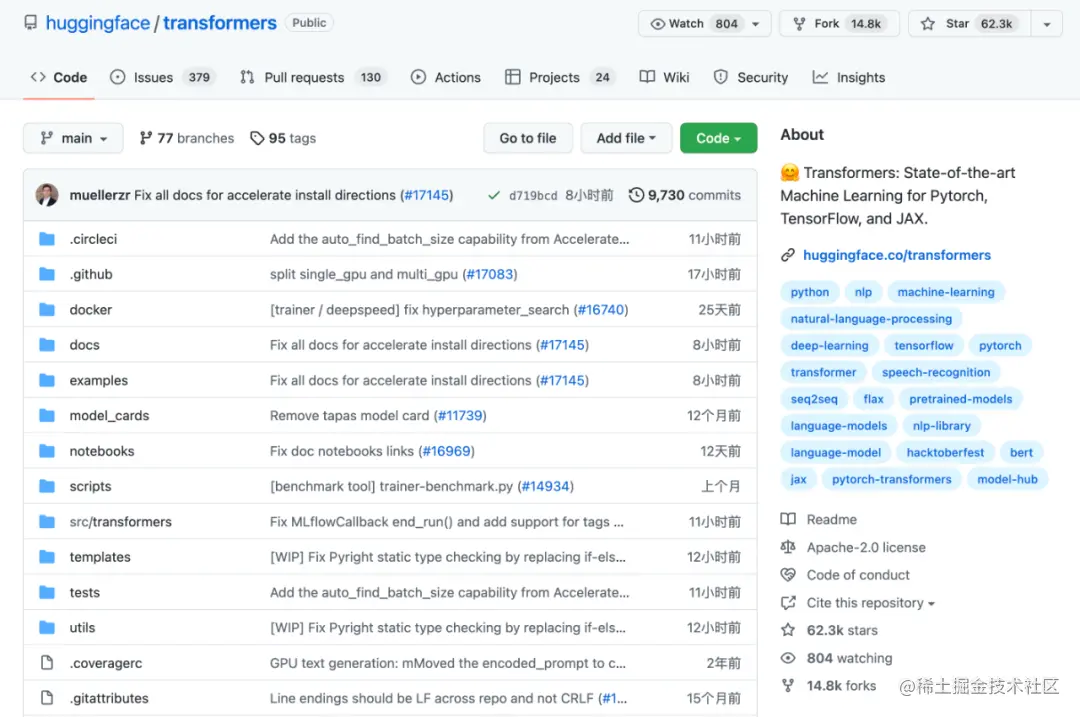Click the transformers repository name link
The width and height of the screenshot is (1080, 717).
(x=220, y=23)
